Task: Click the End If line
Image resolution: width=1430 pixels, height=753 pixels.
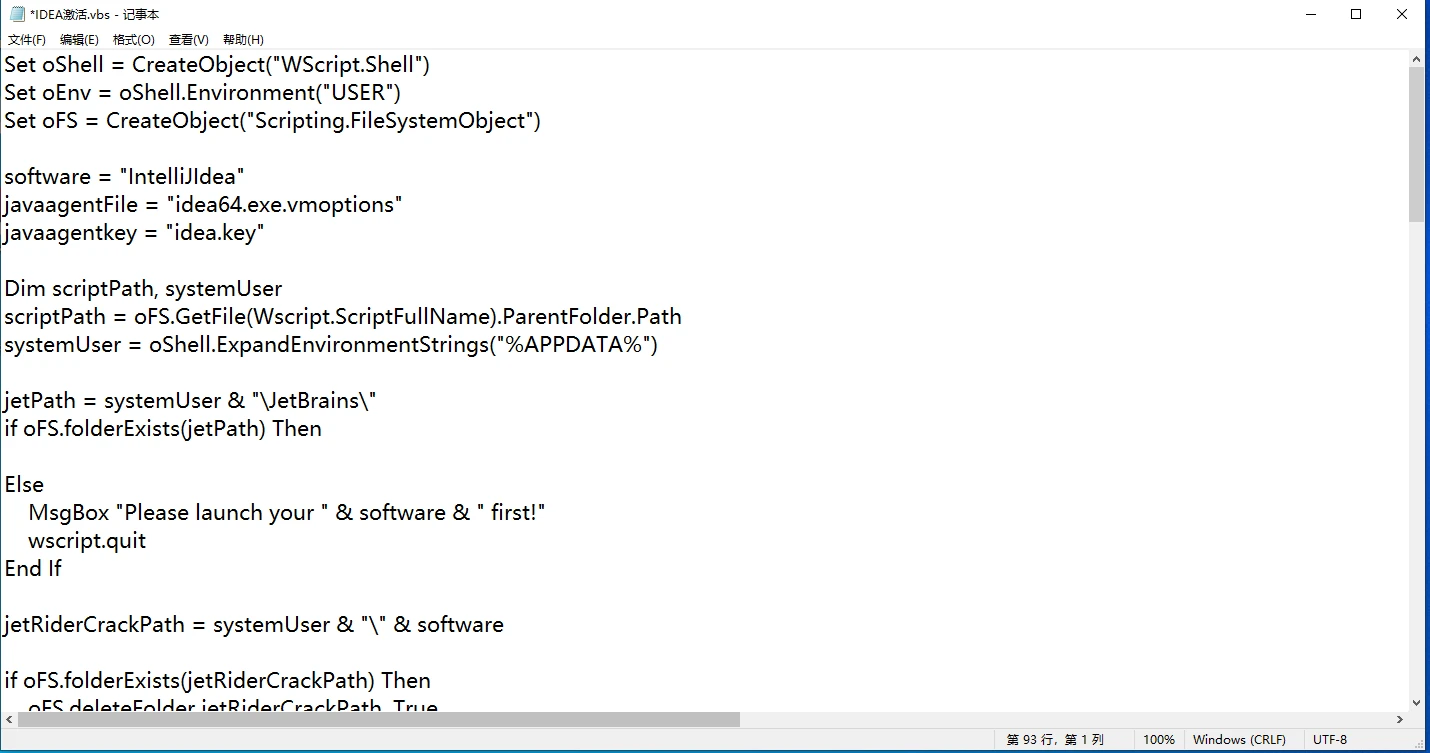Action: 33,569
